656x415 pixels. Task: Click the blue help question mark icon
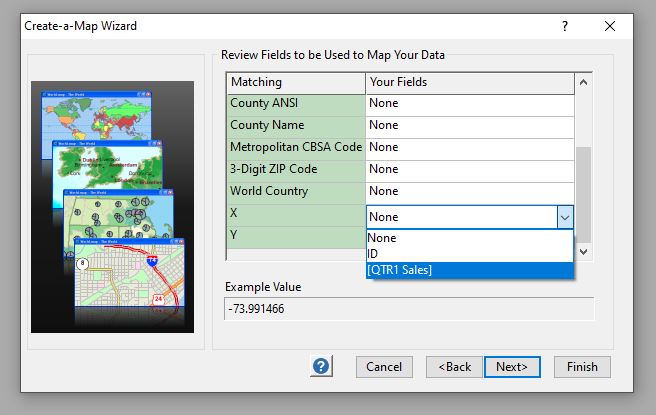(321, 366)
